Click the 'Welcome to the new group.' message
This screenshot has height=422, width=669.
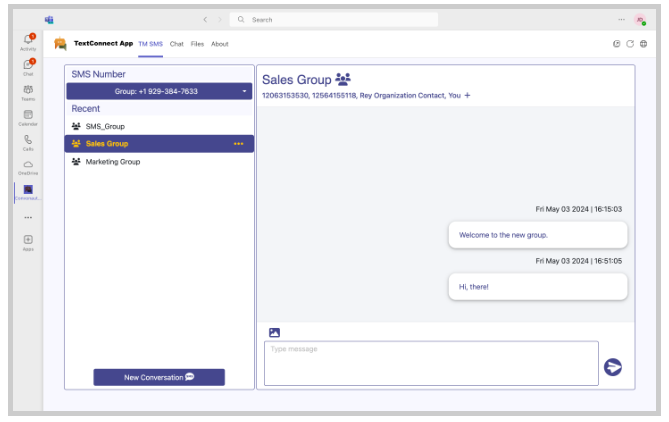click(538, 235)
